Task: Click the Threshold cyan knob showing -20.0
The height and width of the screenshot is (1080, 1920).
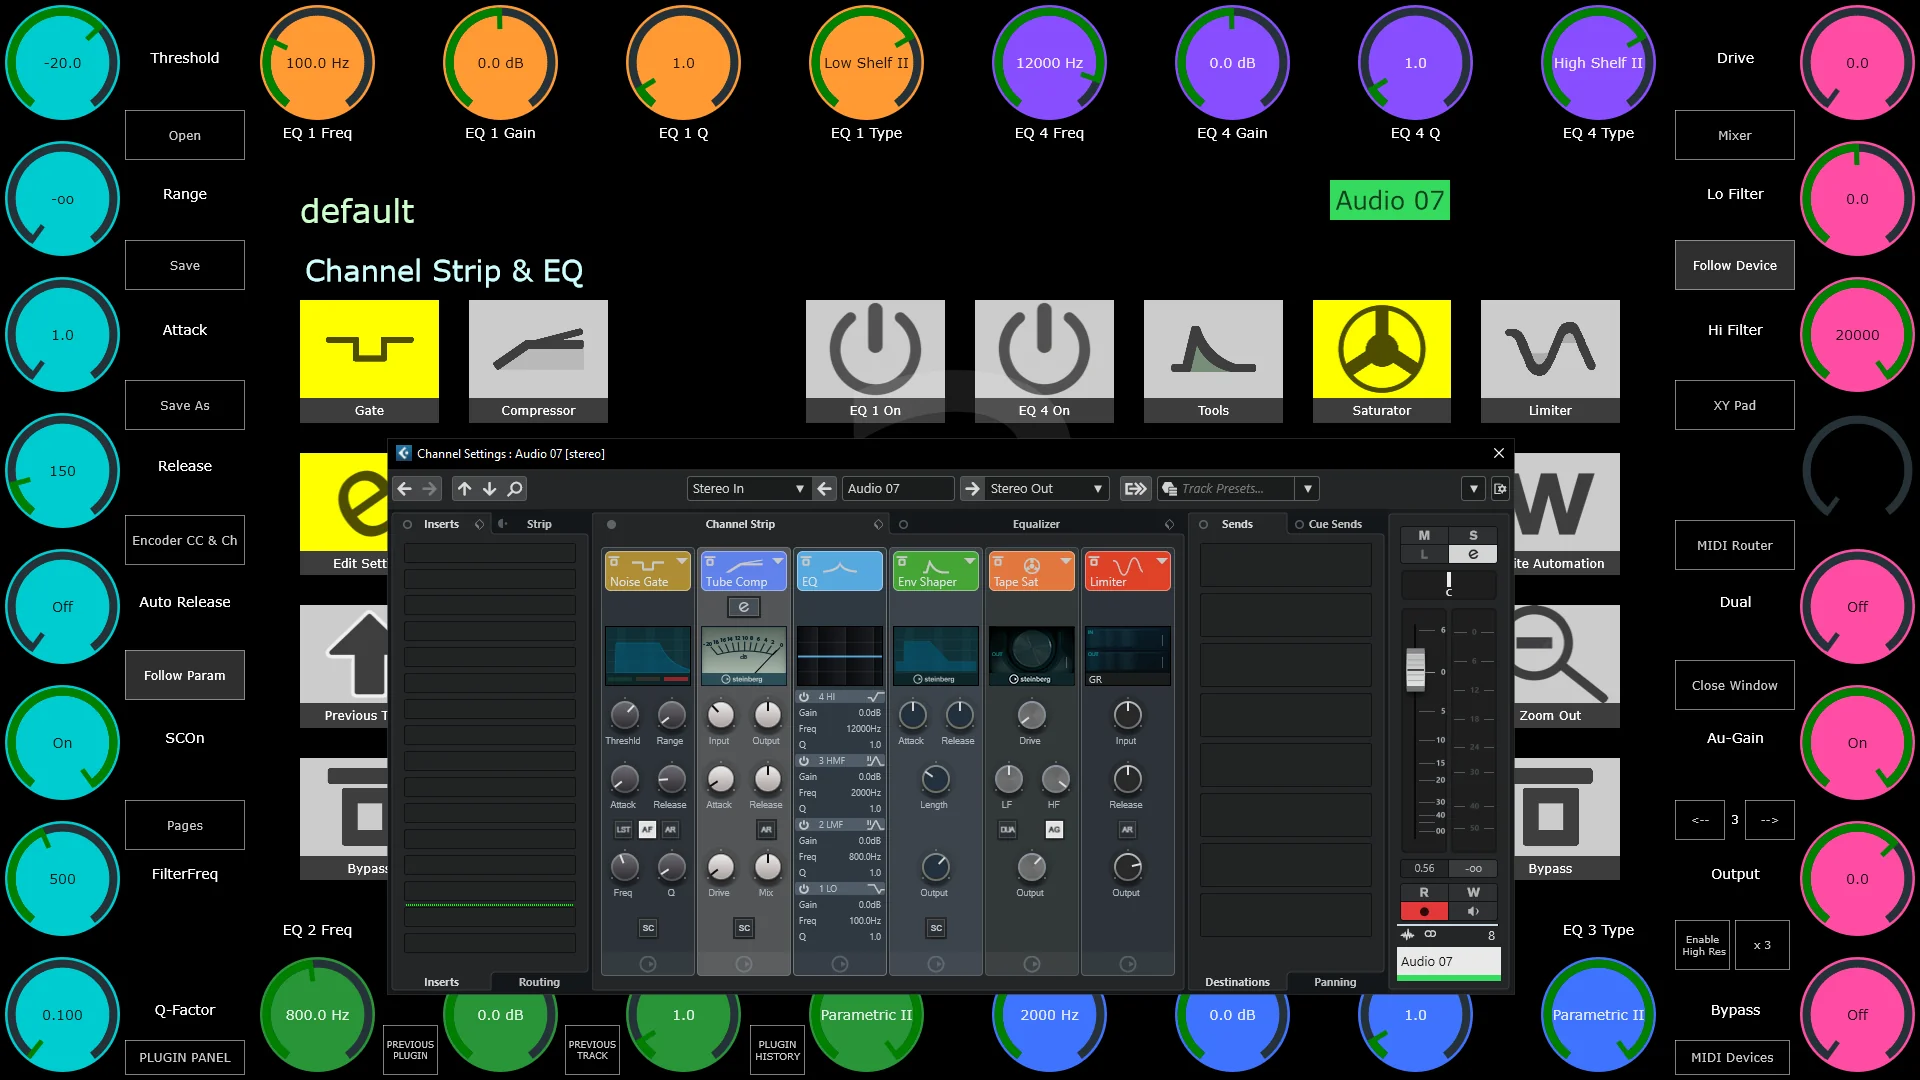Action: [x=62, y=62]
